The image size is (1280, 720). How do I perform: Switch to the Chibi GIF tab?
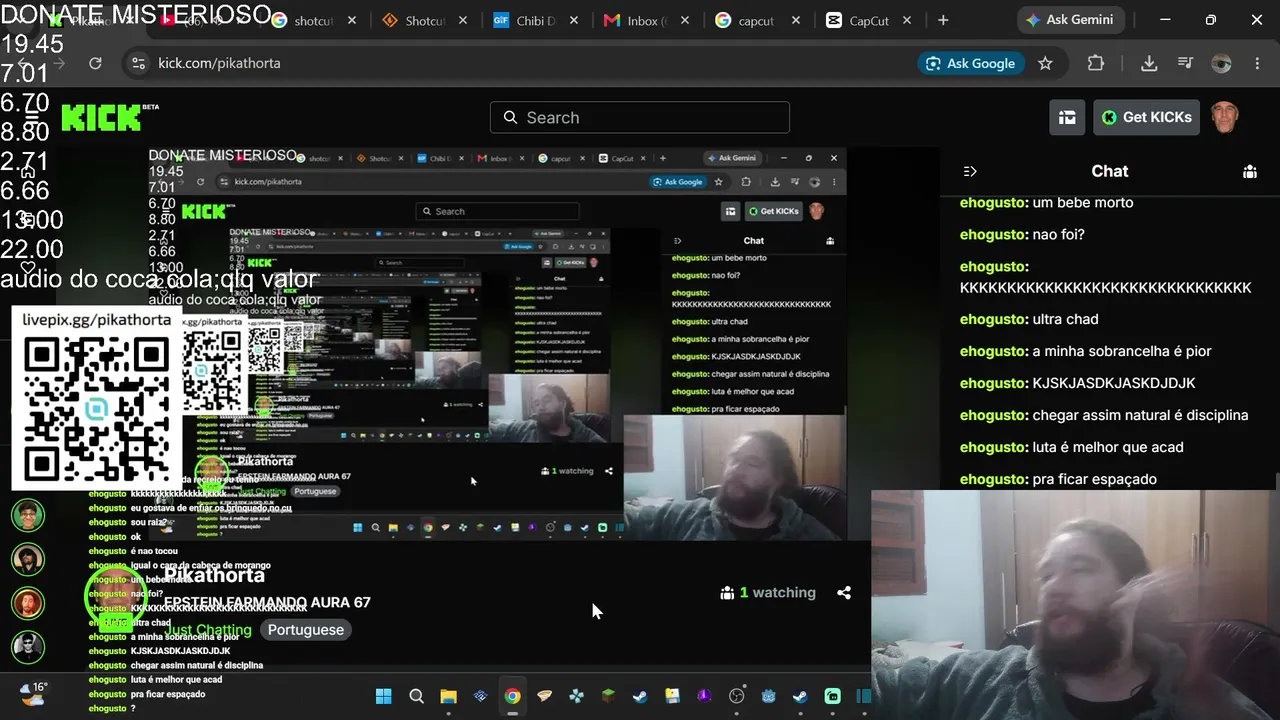pos(533,20)
